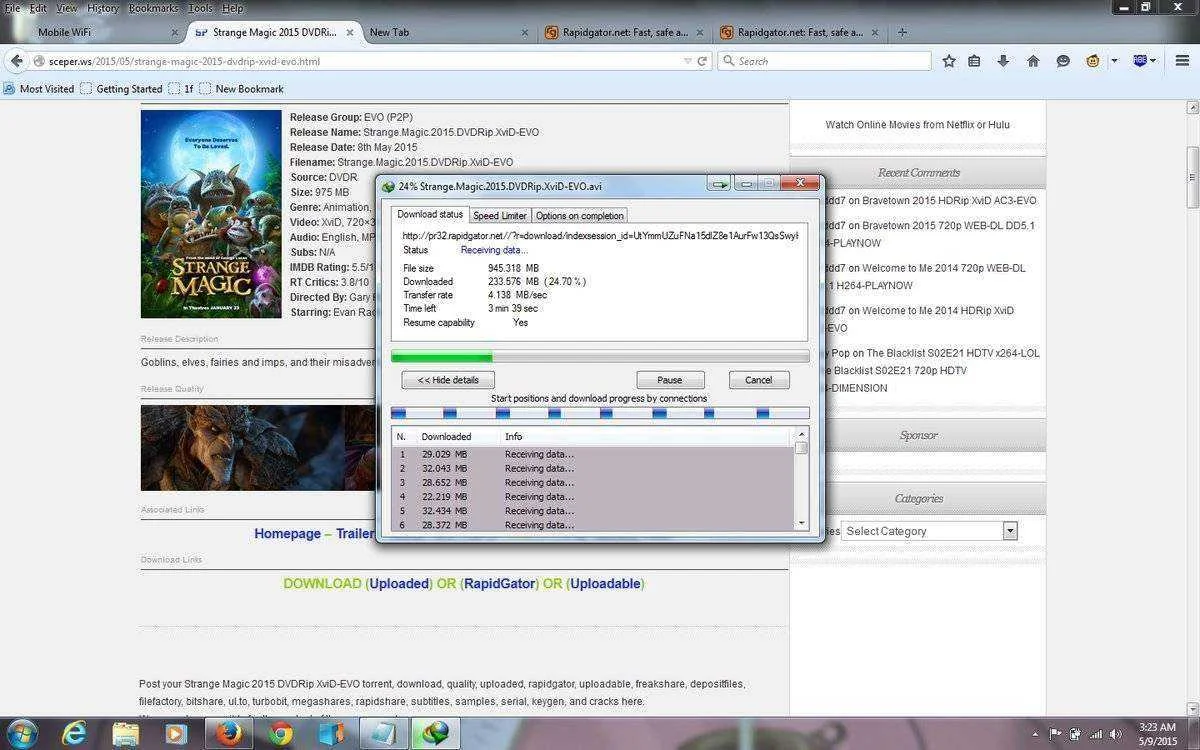Click the RapidGator download link
1200x750 pixels.
point(499,583)
